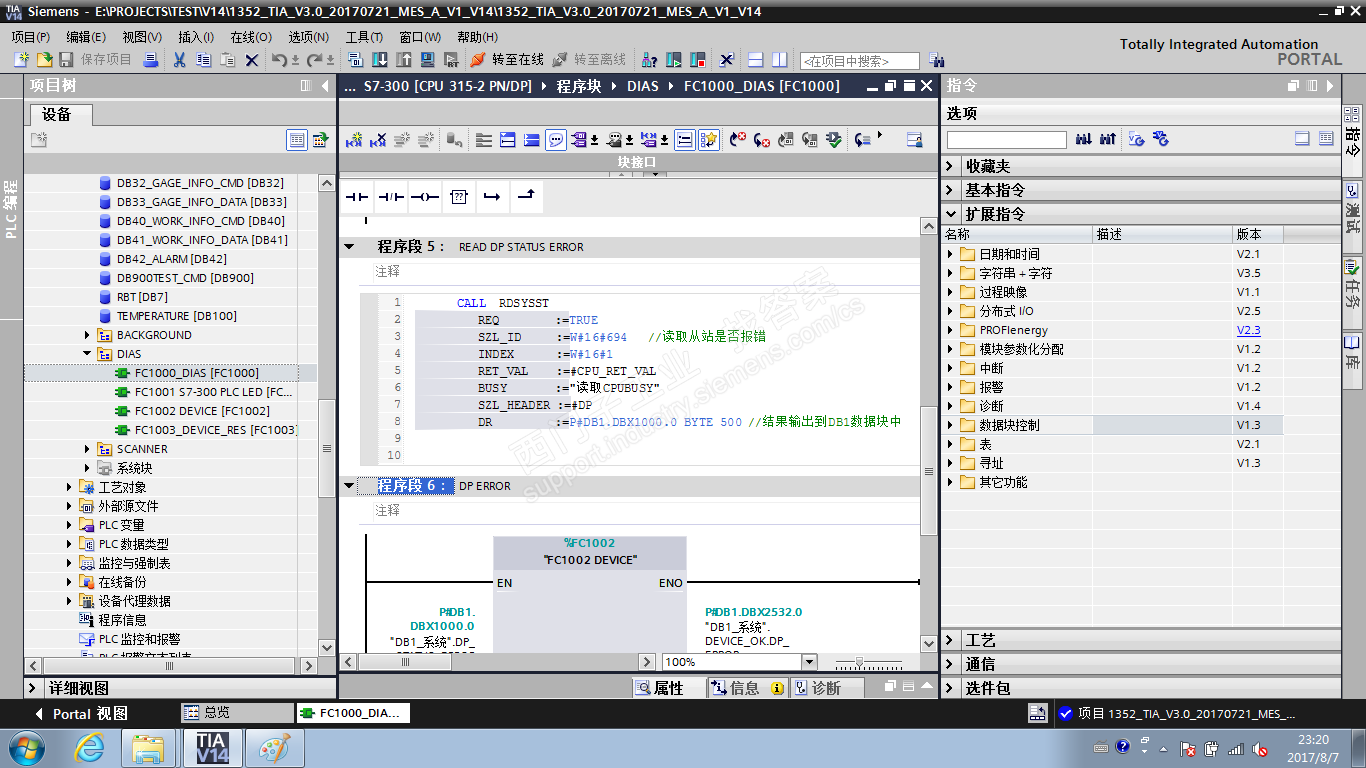Toggle free-form comments display in editor toolbar

[x=557, y=140]
